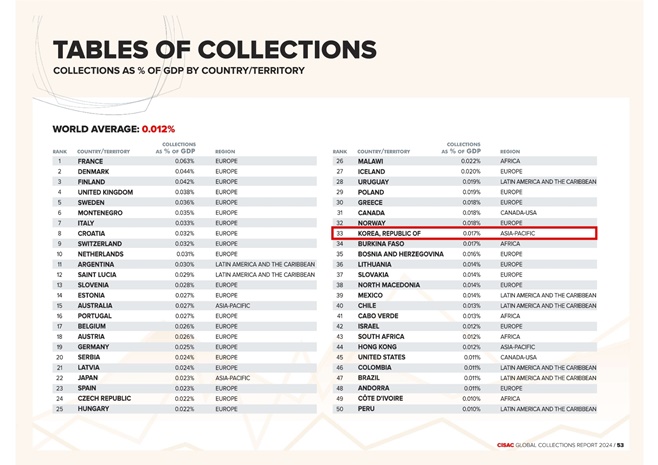The height and width of the screenshot is (465, 658).
Task: Select Argentina's Latin America region text
Action: click(265, 264)
